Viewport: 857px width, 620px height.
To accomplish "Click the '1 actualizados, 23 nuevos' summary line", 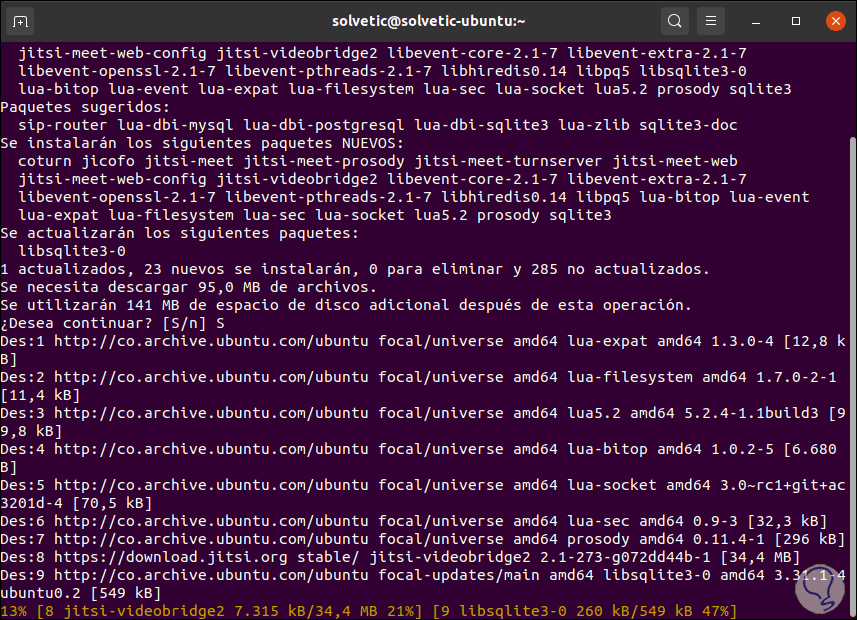I will point(355,270).
